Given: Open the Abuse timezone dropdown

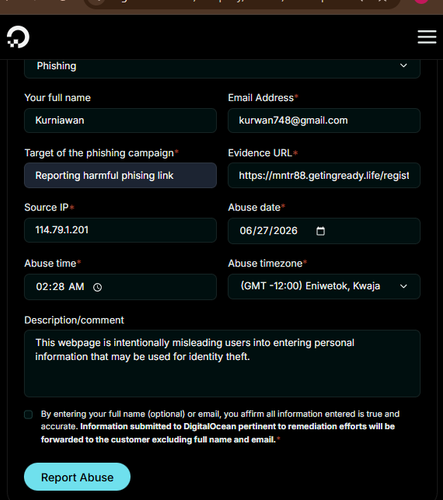Looking at the screenshot, I should 324,286.
